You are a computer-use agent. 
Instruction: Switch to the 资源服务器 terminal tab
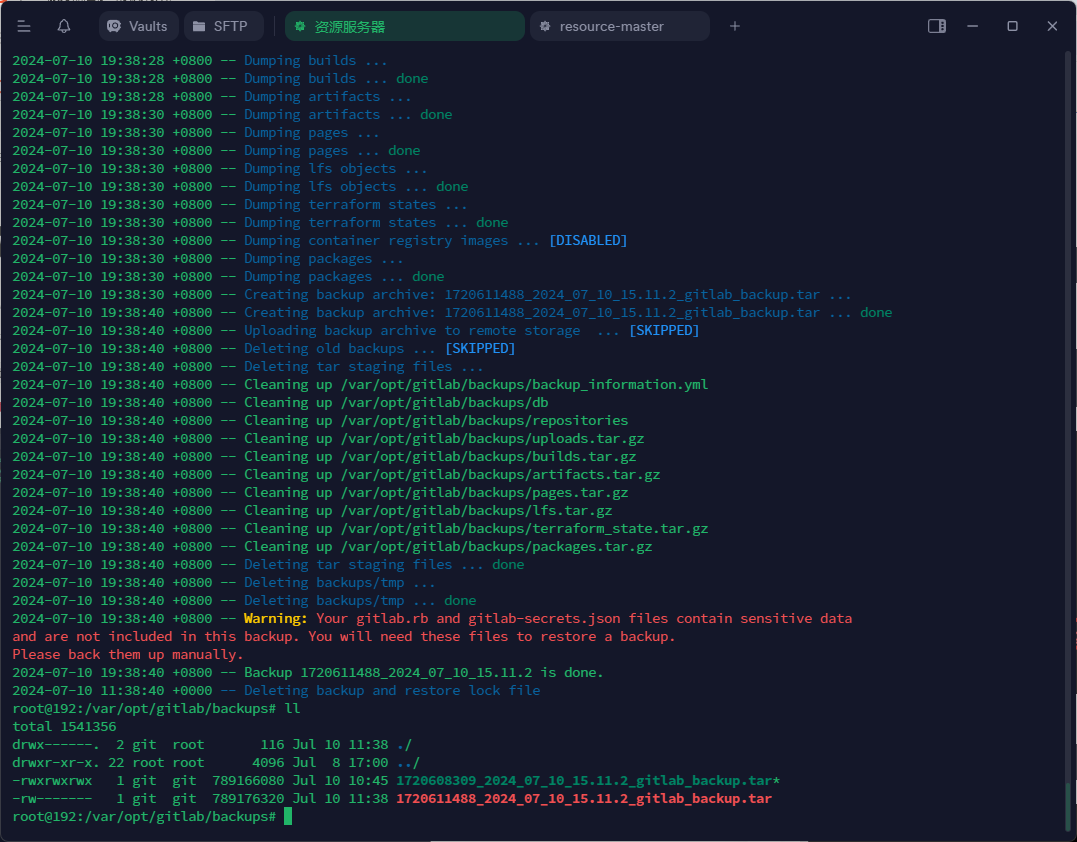[x=405, y=26]
